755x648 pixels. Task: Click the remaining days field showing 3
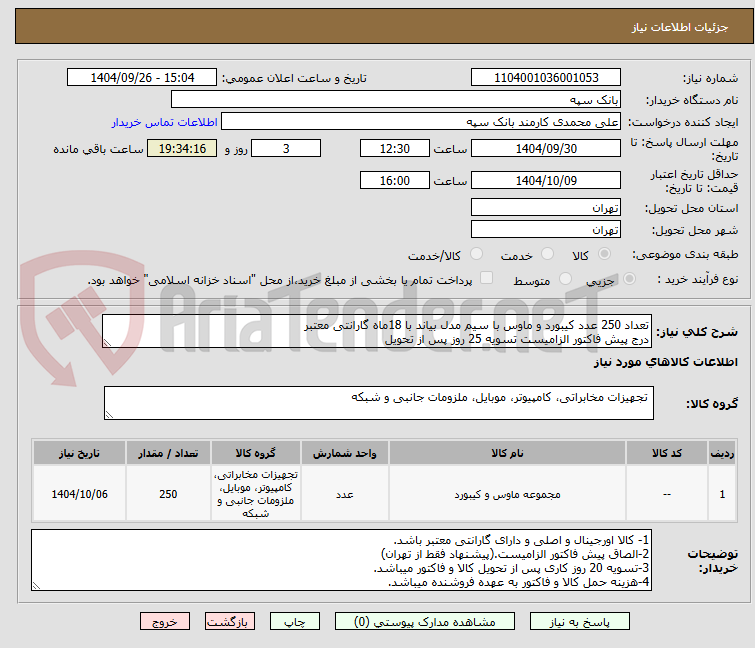tap(286, 148)
